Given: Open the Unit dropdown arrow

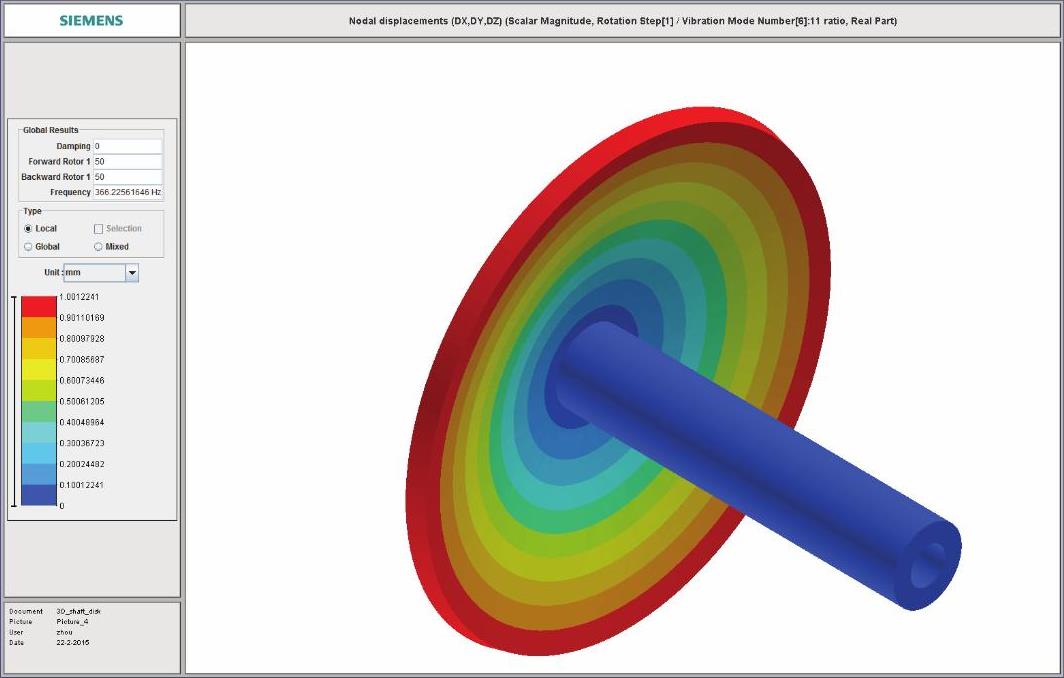Looking at the screenshot, I should pyautogui.click(x=131, y=273).
